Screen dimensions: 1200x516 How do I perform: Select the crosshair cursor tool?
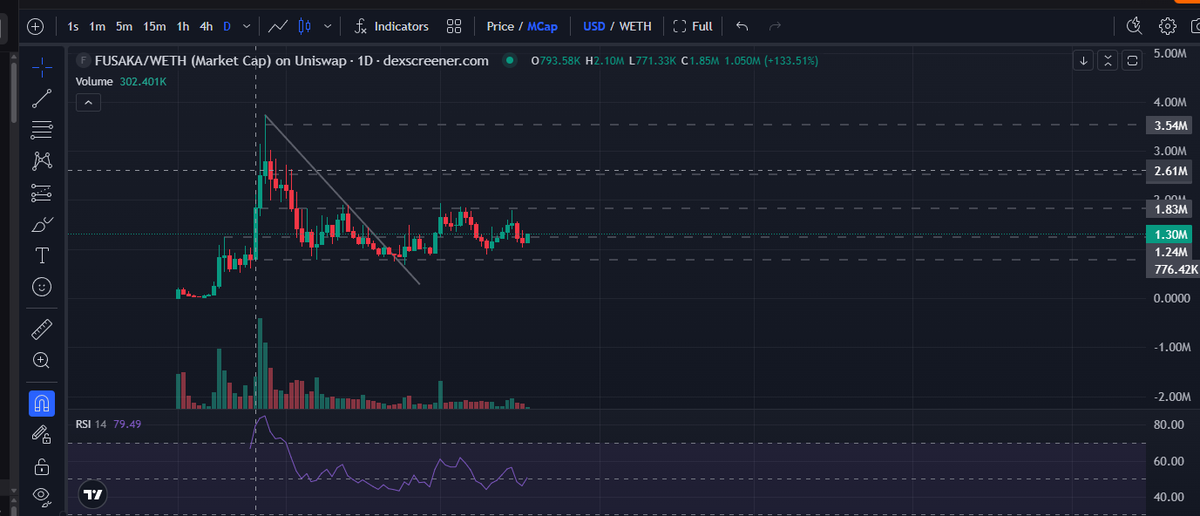(41, 67)
